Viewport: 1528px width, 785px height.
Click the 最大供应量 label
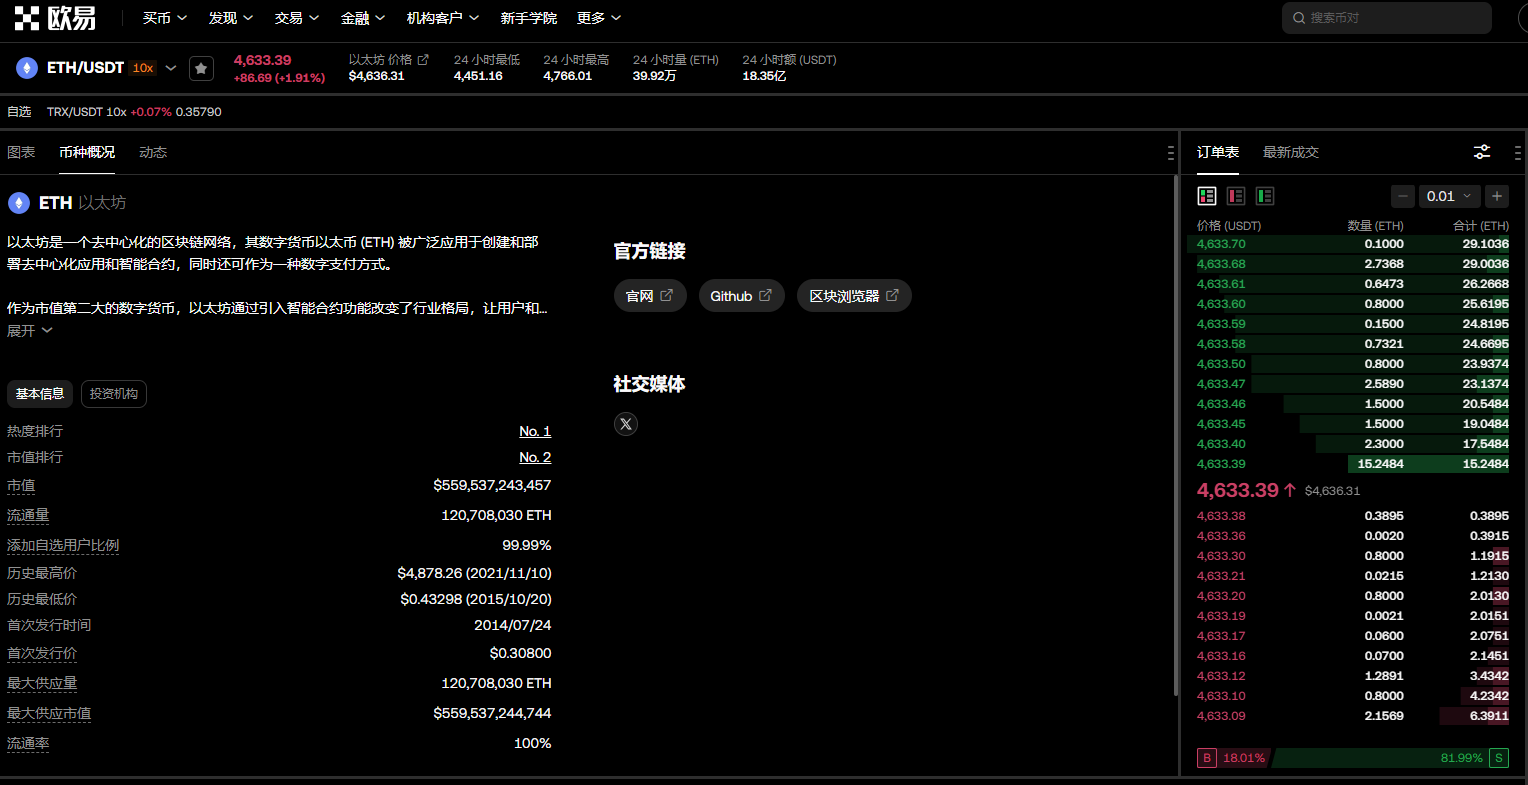(42, 683)
